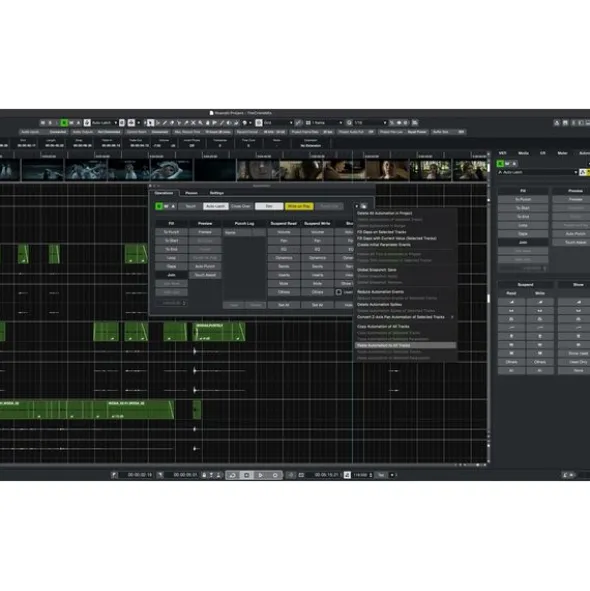This screenshot has width=590, height=591.
Task: Click the Loop fill button in the Automation panel
Action: pyautogui.click(x=172, y=258)
